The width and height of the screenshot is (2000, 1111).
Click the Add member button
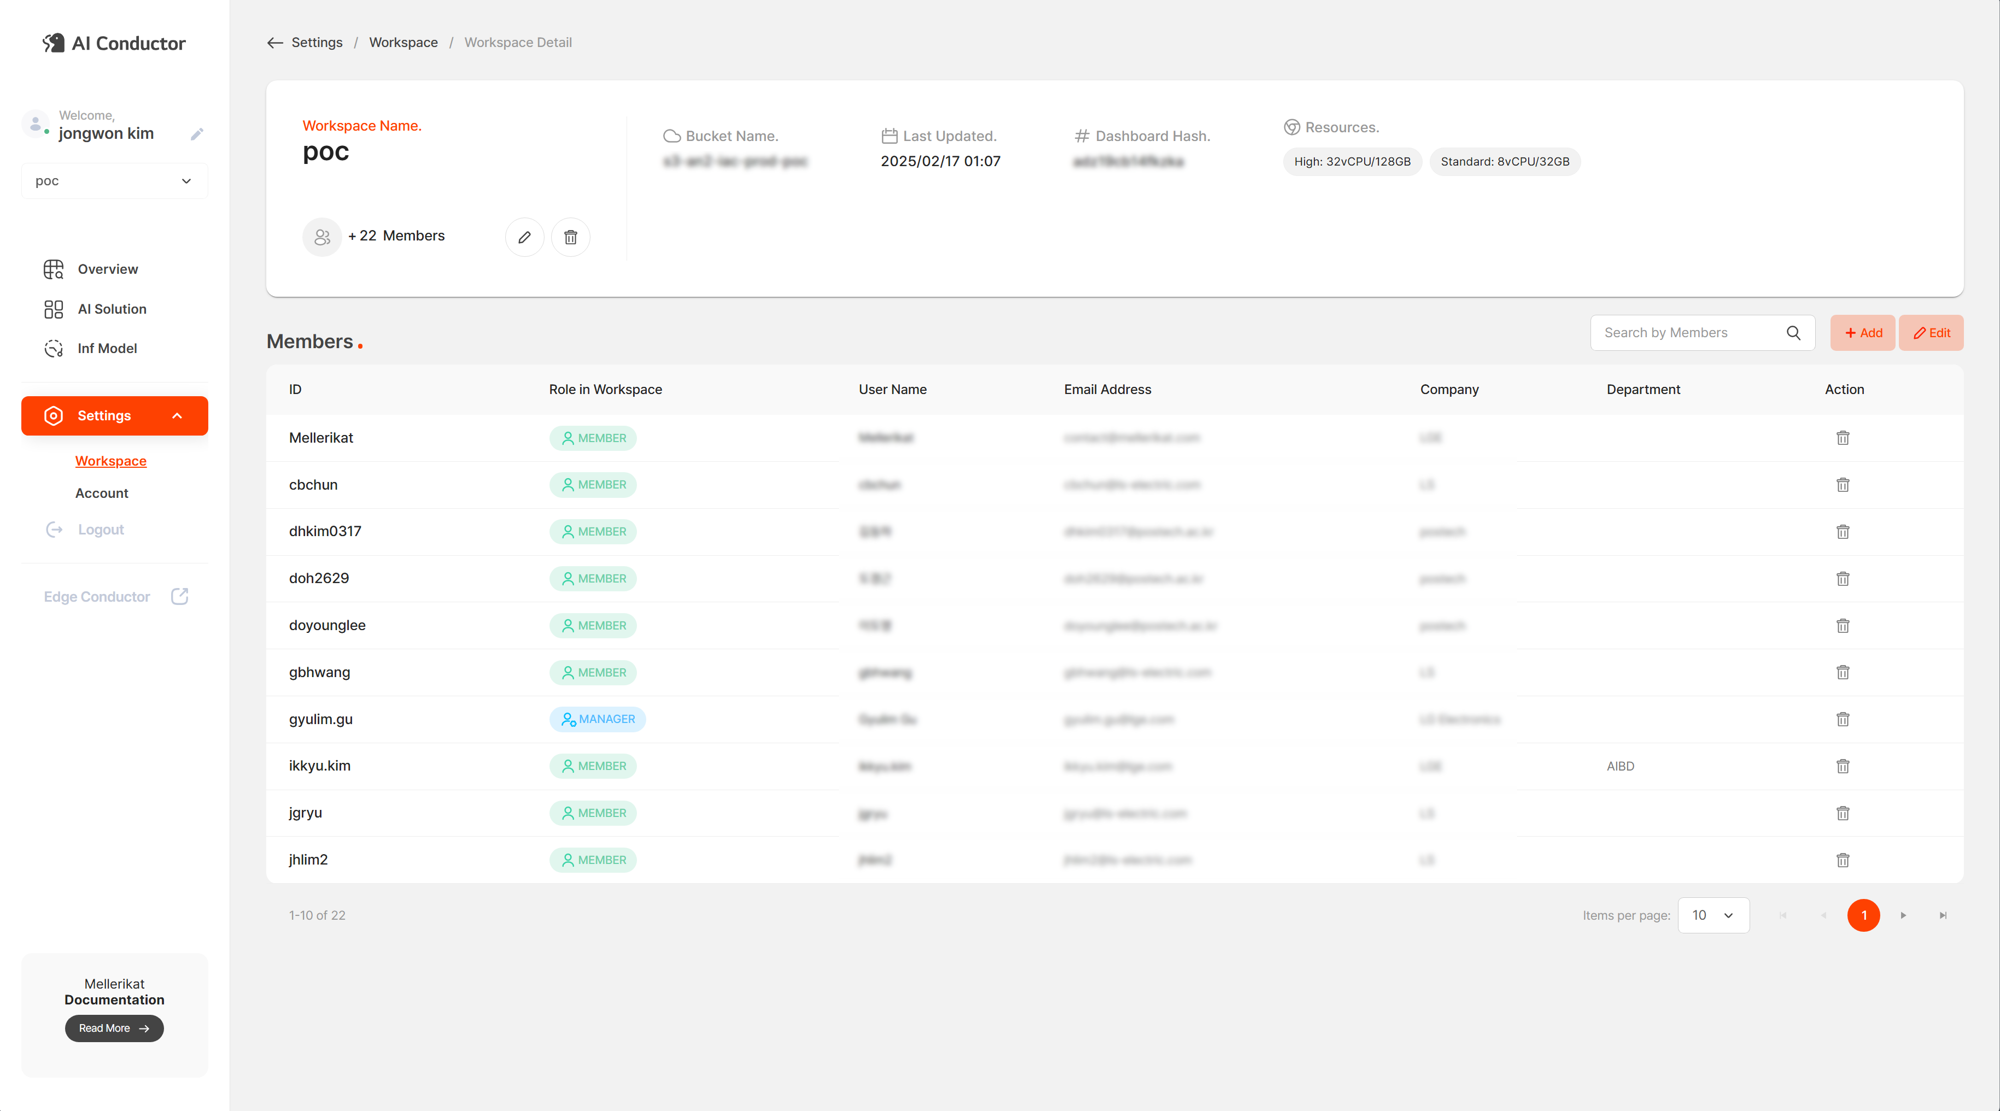click(1863, 333)
